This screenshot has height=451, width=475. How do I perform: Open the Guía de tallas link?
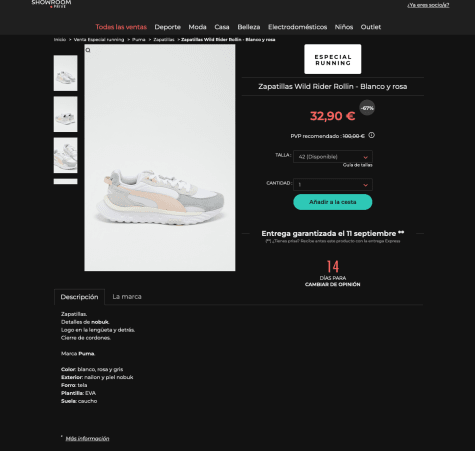pyautogui.click(x=358, y=165)
